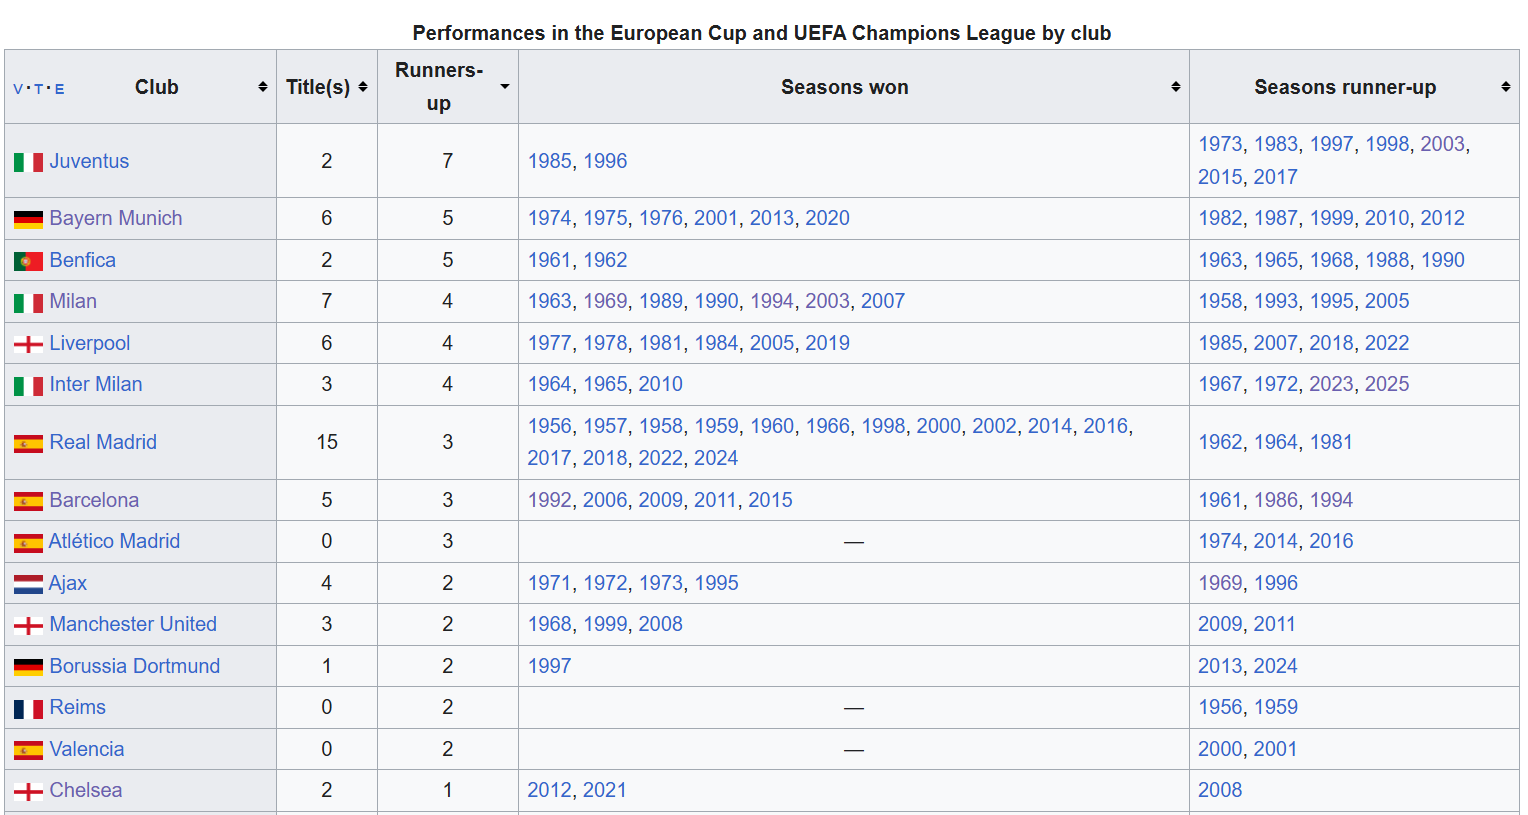Click the German flag beside Bayern Munich
This screenshot has width=1528, height=815.
pos(28,219)
